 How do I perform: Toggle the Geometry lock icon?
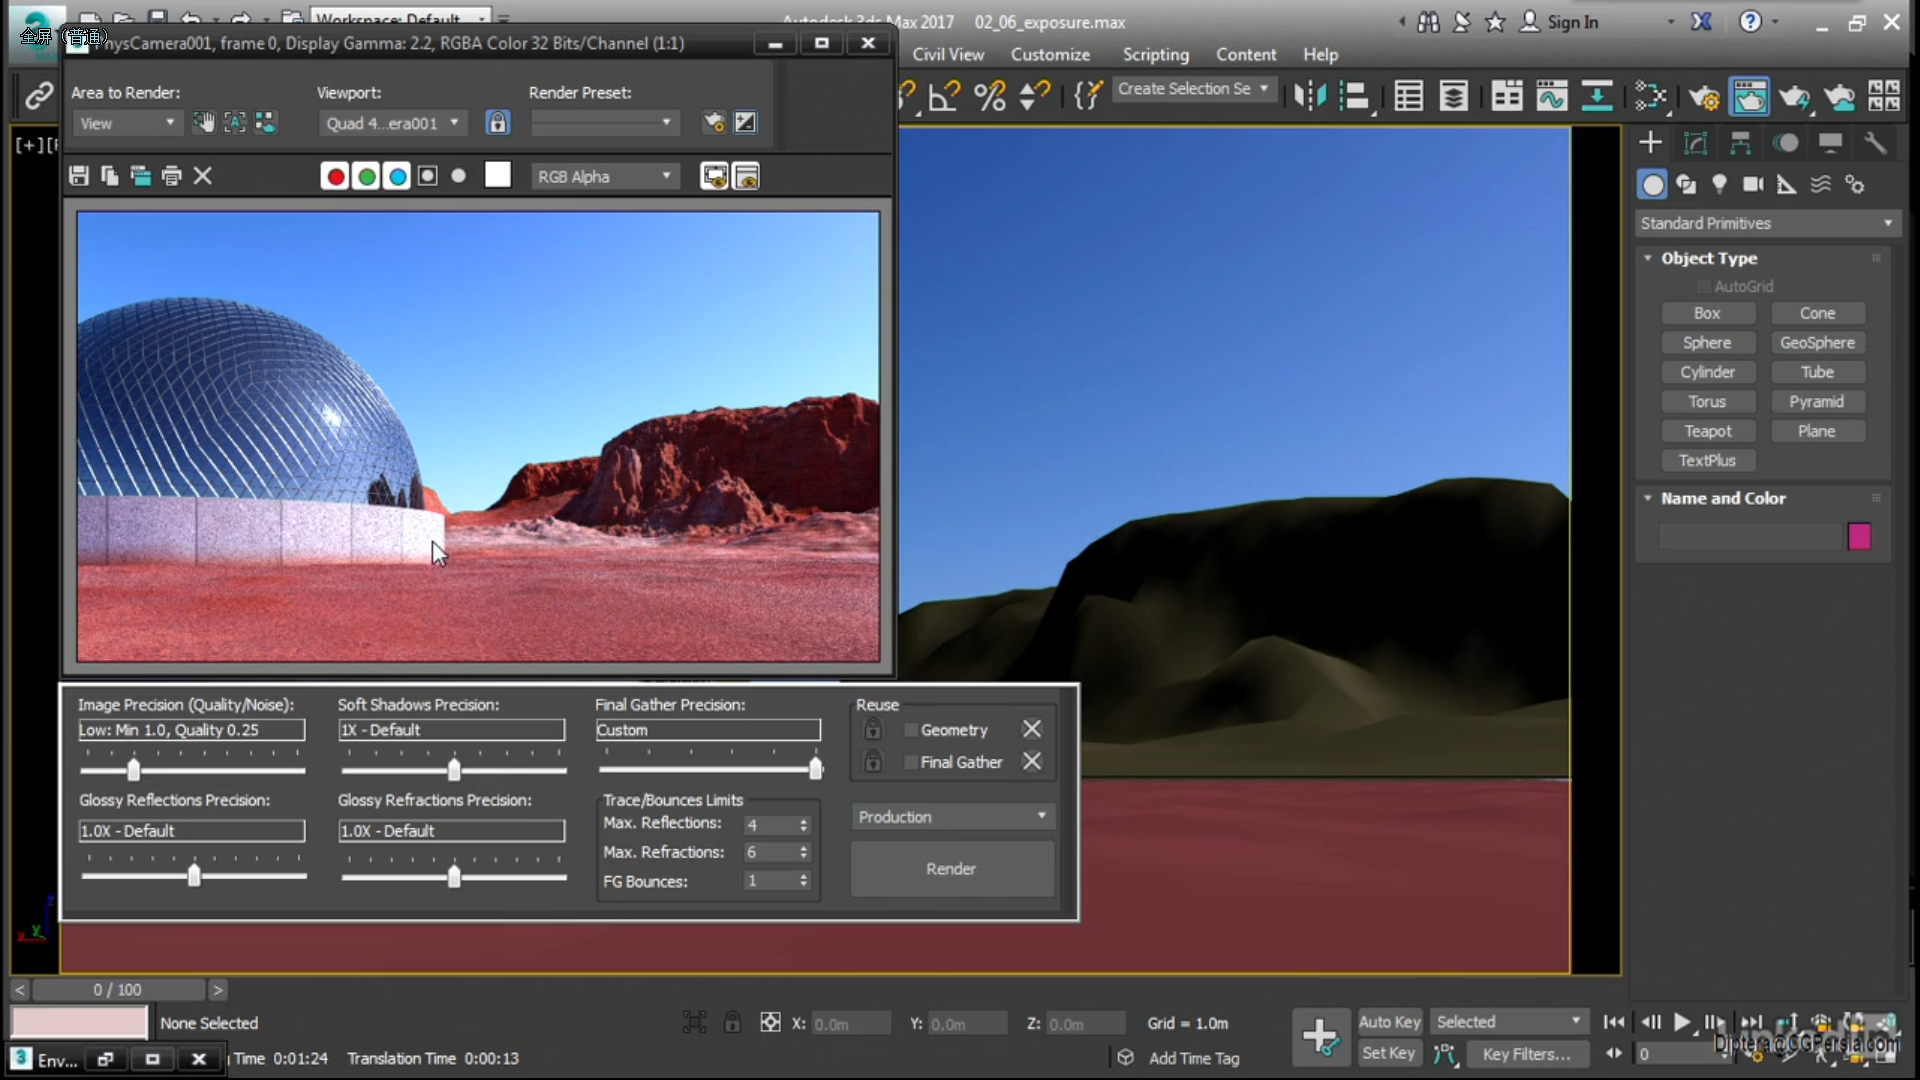point(873,729)
